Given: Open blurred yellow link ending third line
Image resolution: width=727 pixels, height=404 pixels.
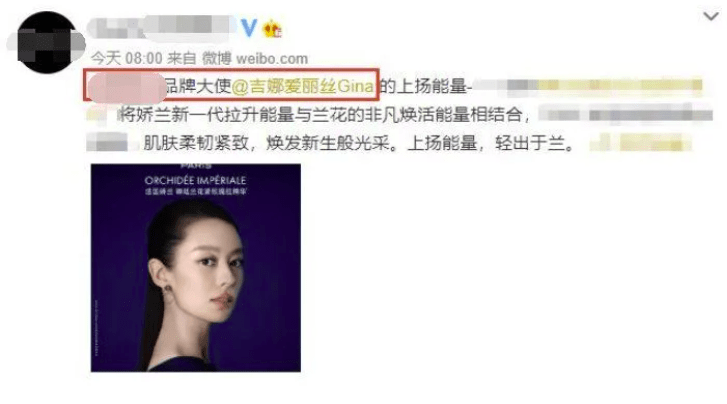Looking at the screenshot, I should 640,143.
